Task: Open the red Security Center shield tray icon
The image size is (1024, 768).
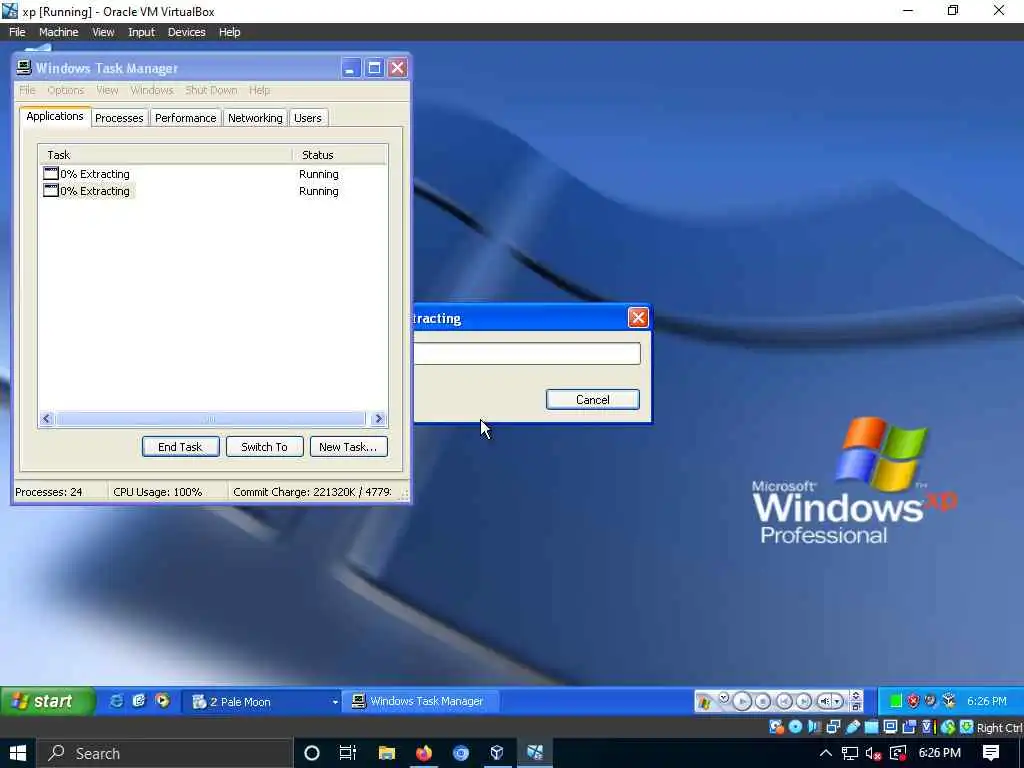Action: coord(913,701)
